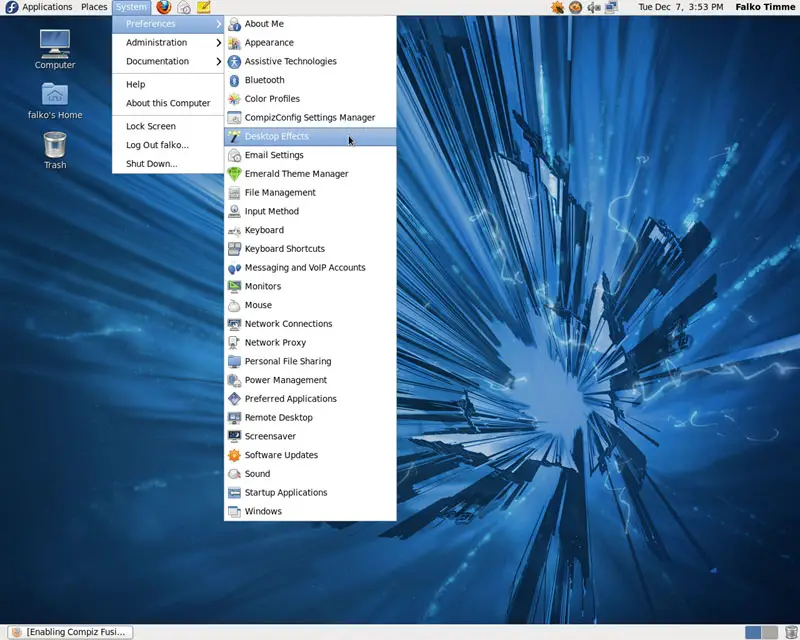Click the Software Updates icon in menu
Screen dimensions: 800x640
coord(234,455)
